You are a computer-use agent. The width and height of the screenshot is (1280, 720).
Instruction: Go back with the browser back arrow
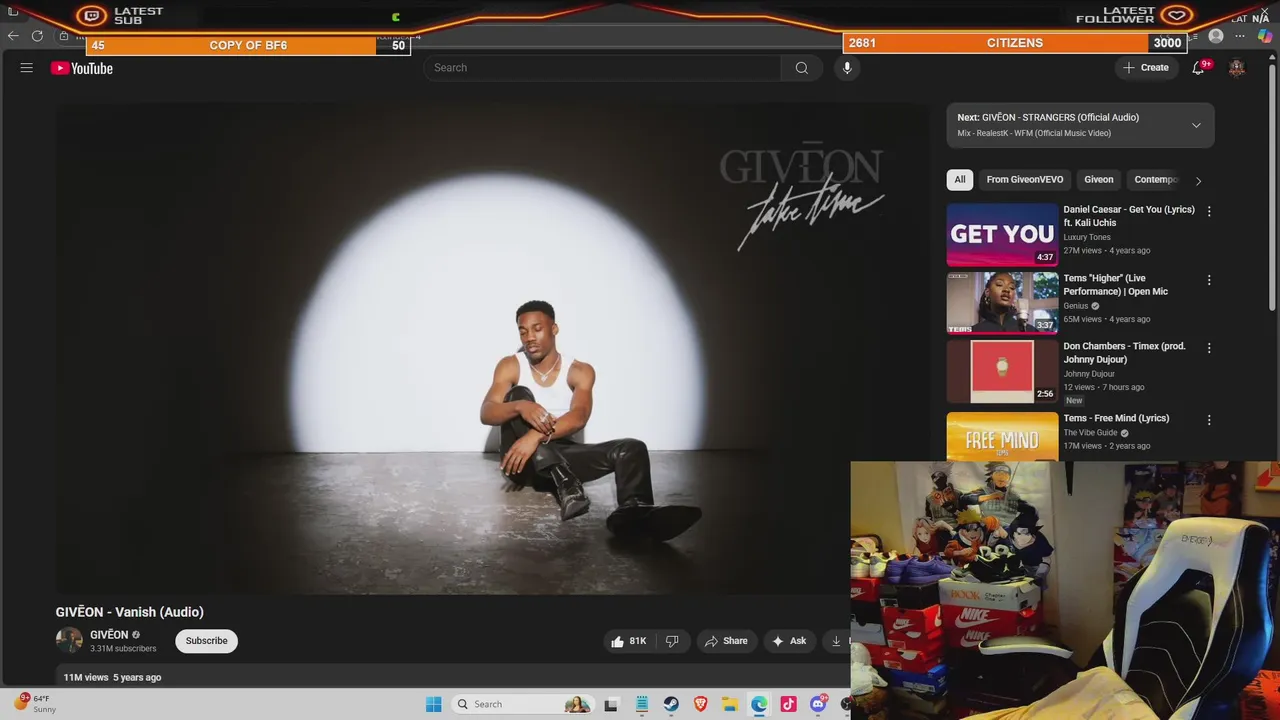[13, 36]
